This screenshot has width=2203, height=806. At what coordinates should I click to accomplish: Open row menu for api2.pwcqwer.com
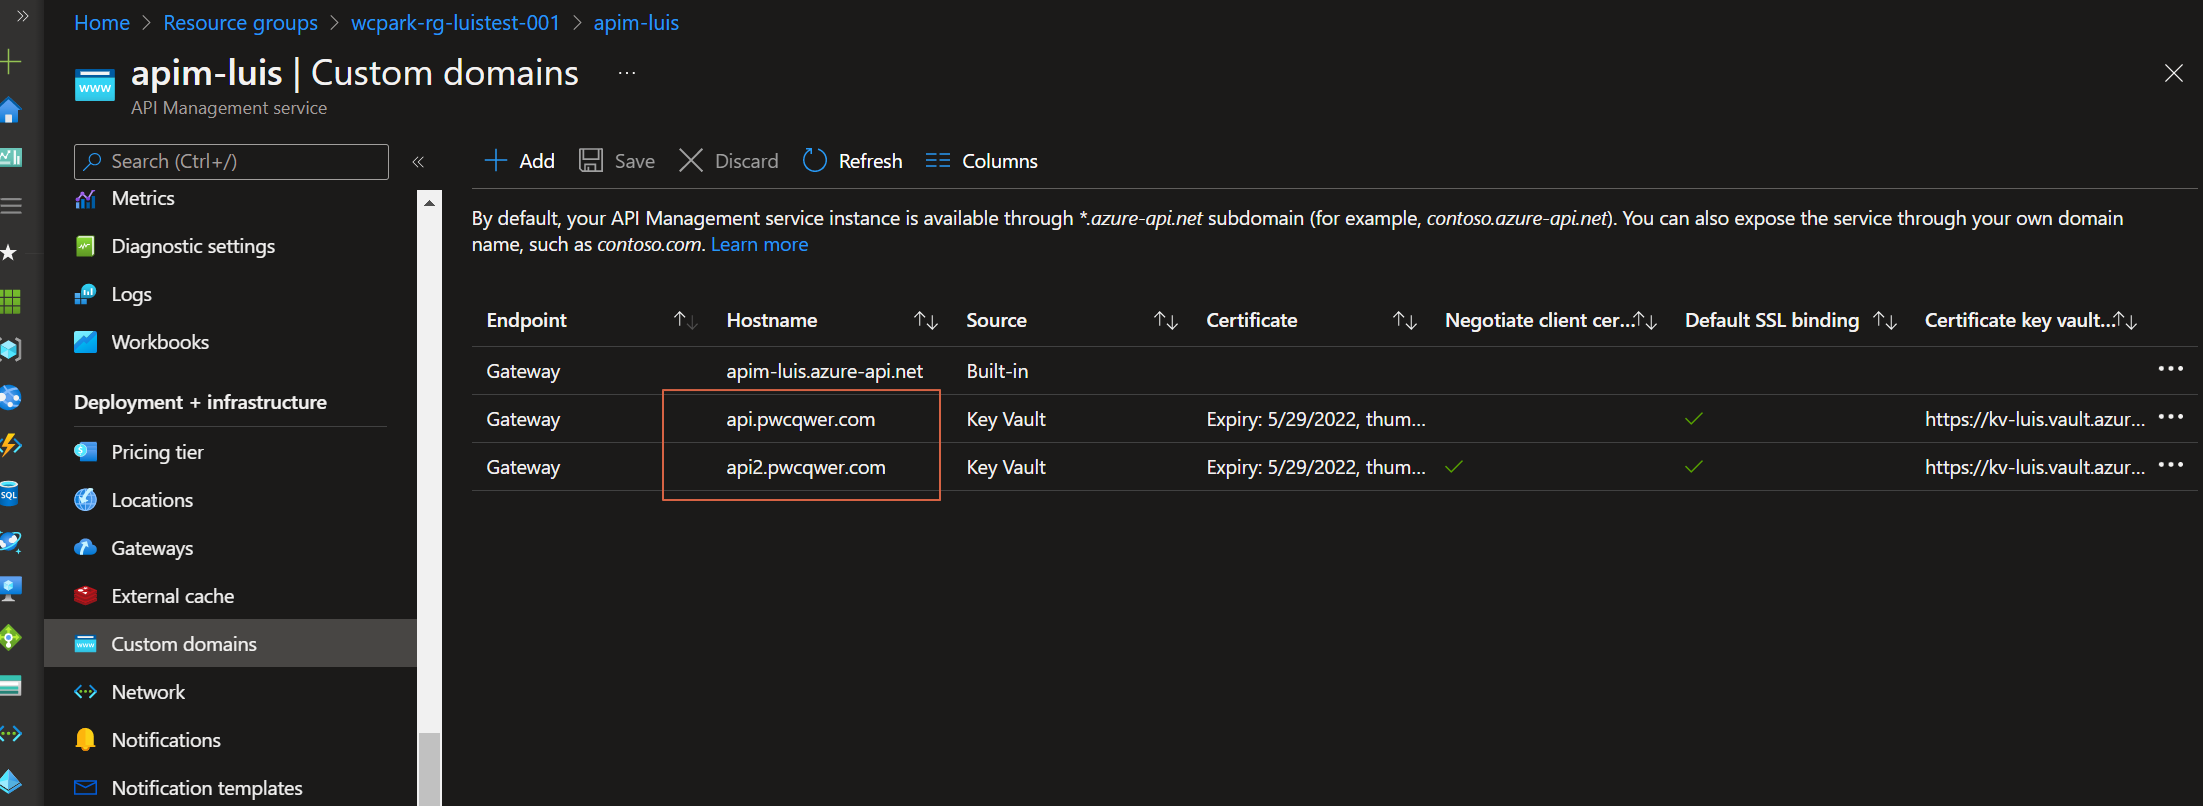tap(2170, 465)
